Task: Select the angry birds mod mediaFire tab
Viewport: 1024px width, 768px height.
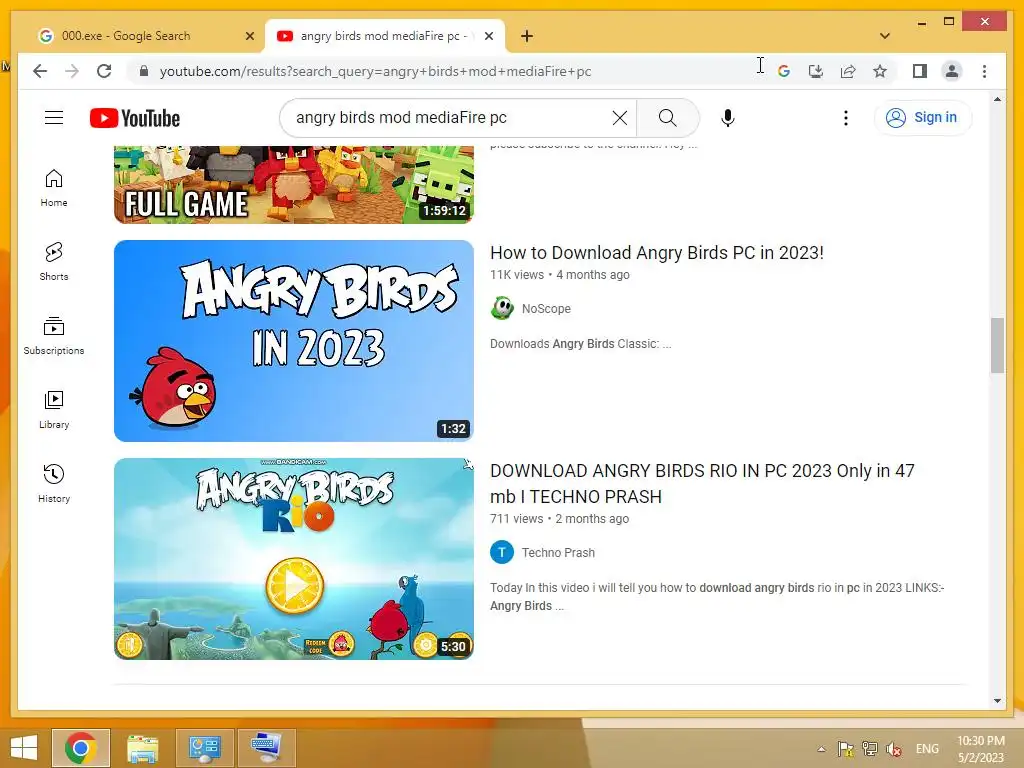Action: coord(385,36)
